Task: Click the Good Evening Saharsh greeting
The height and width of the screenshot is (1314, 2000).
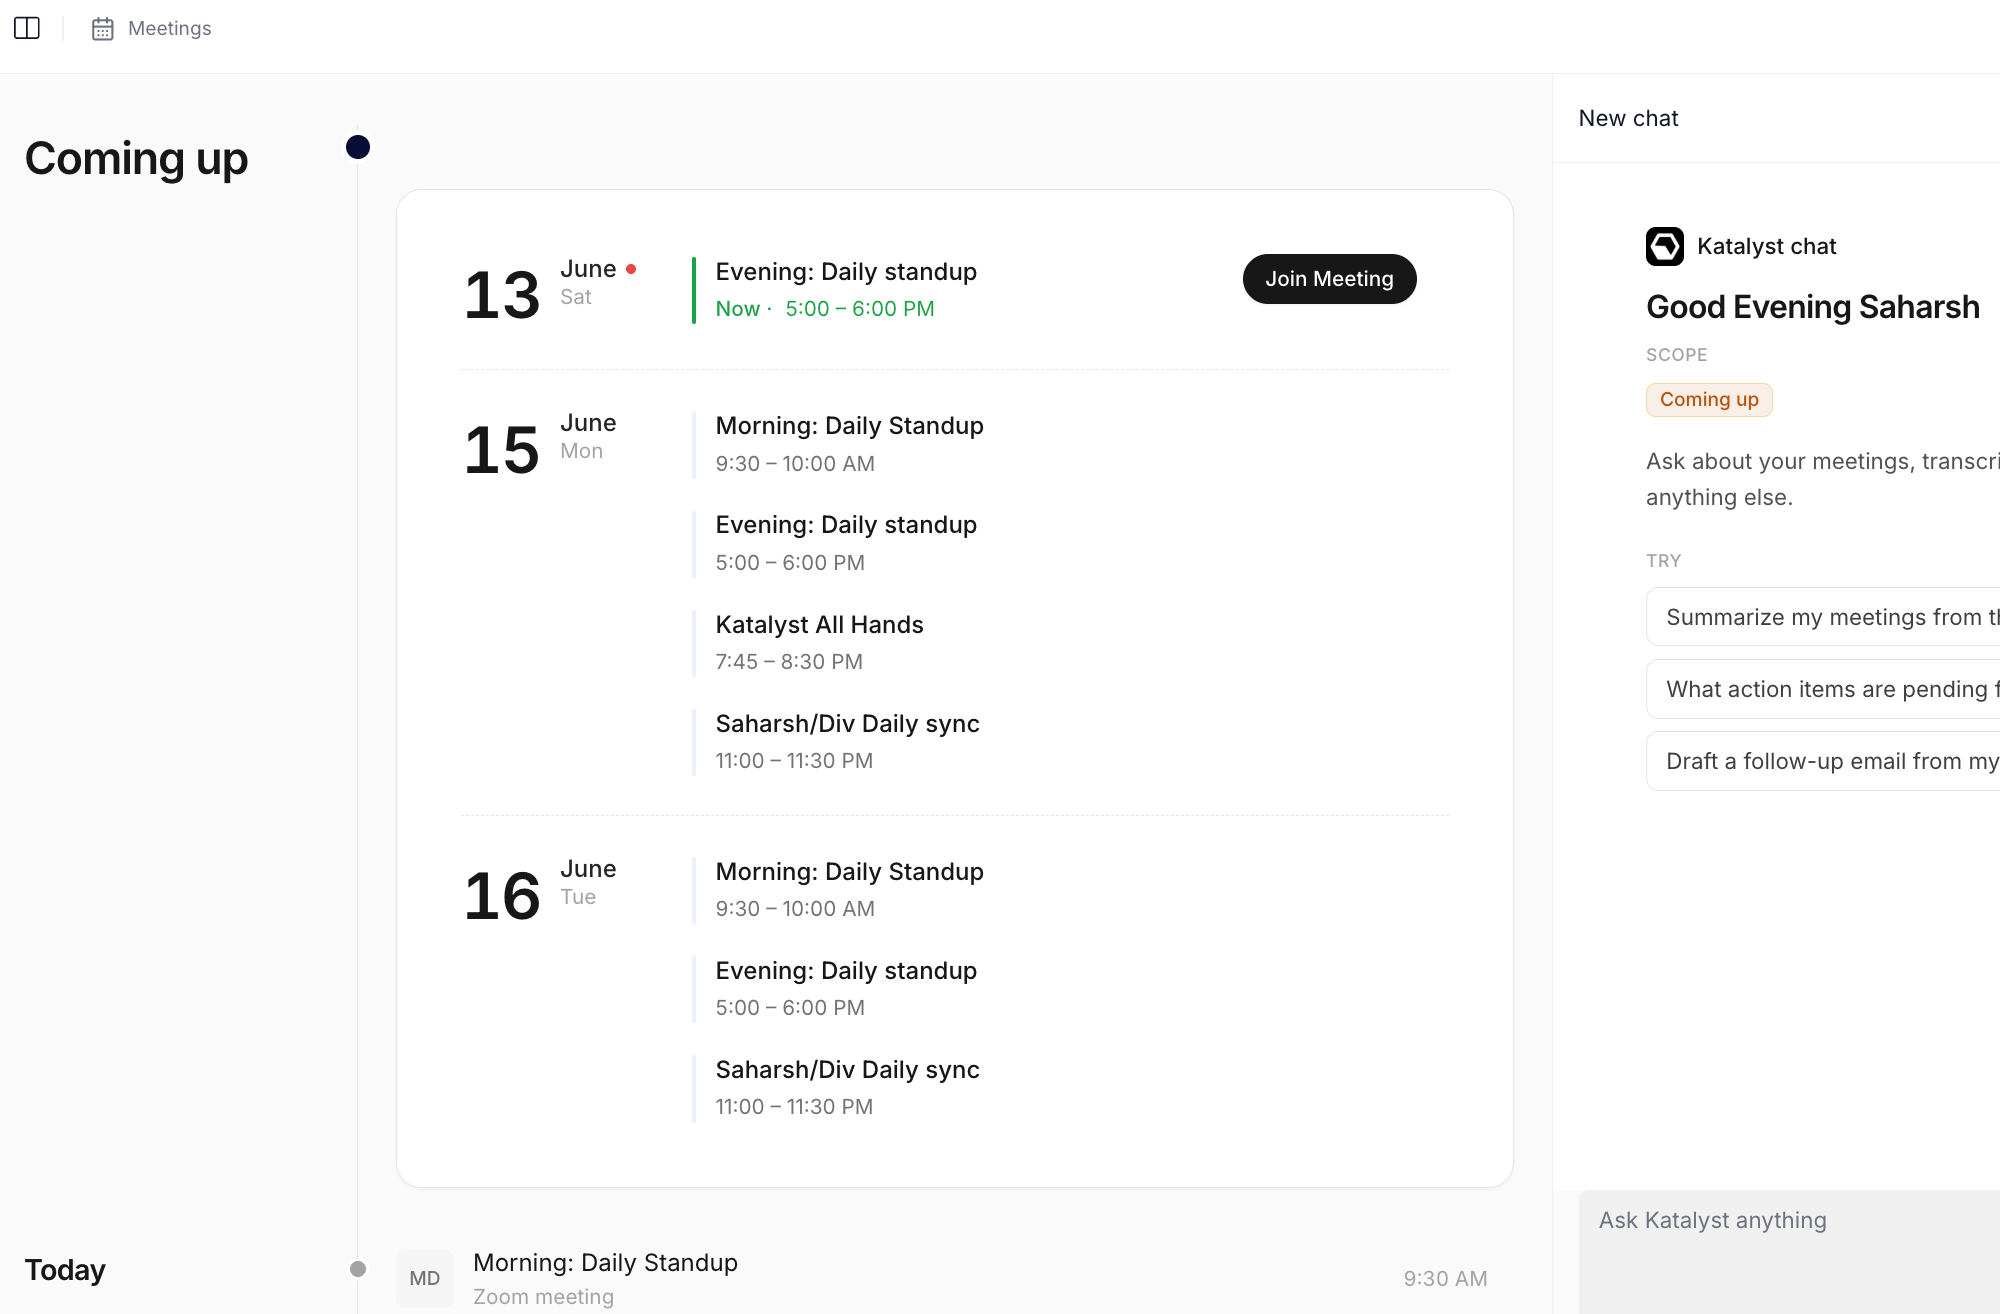Action: click(x=1813, y=307)
